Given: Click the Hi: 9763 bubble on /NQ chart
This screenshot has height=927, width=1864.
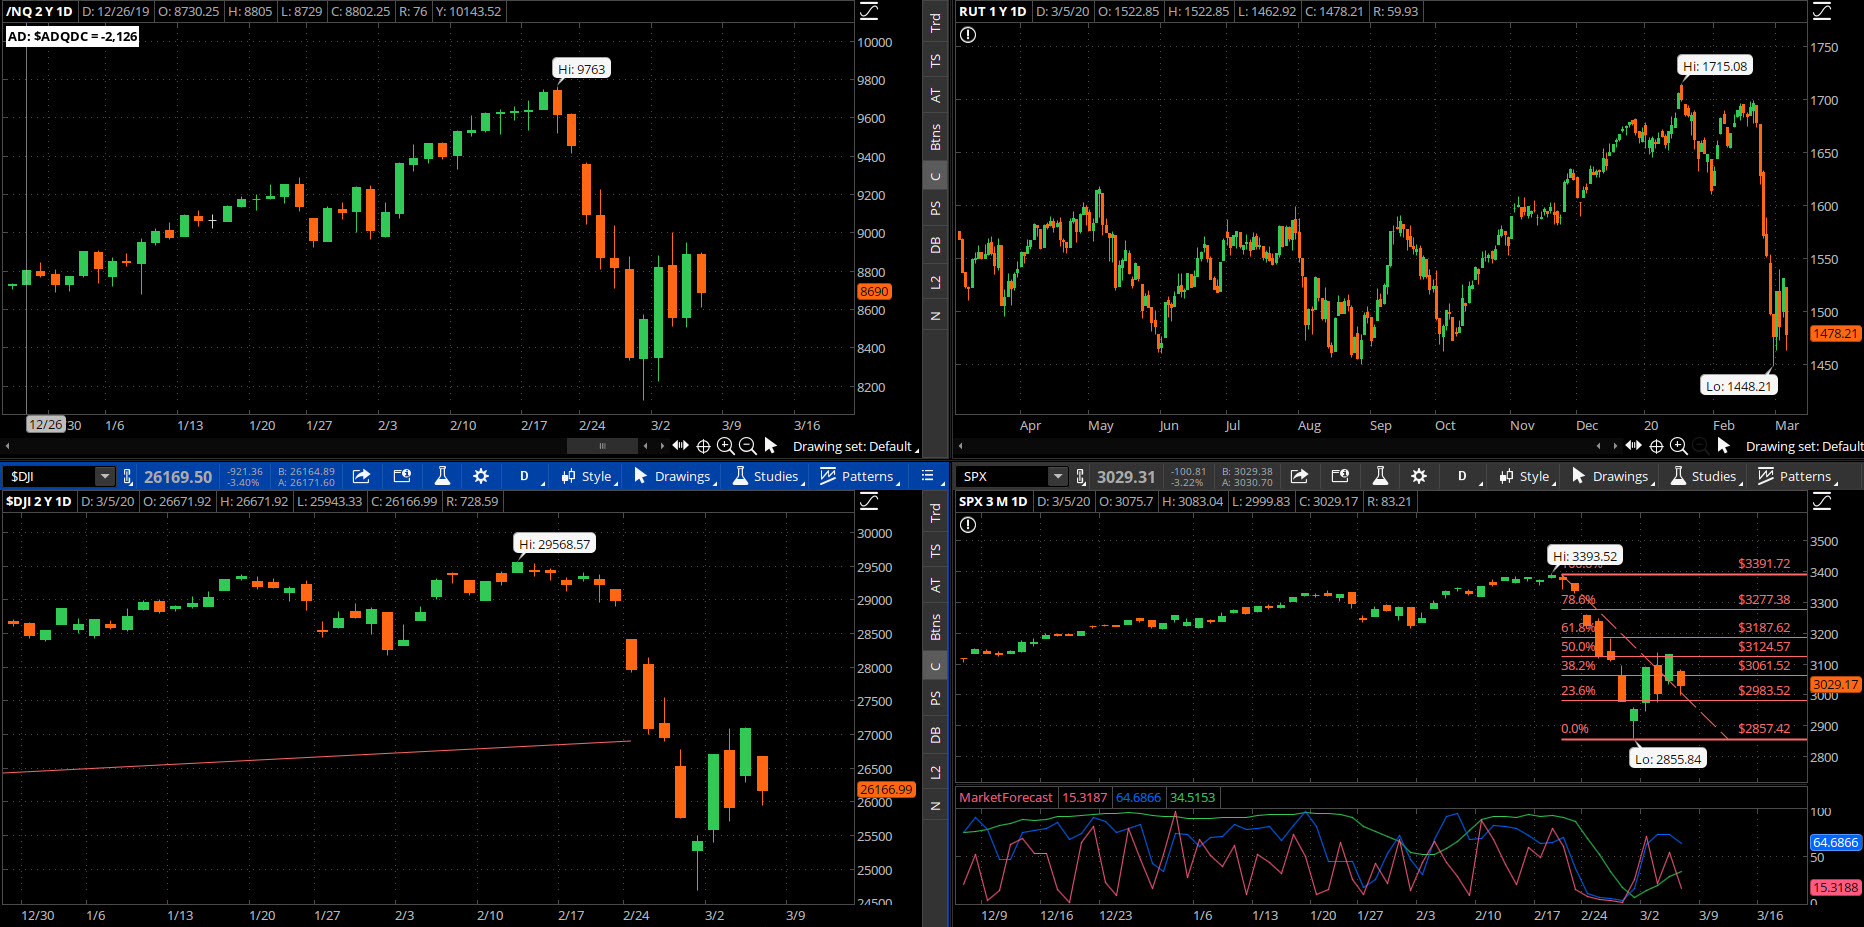Looking at the screenshot, I should (x=581, y=69).
